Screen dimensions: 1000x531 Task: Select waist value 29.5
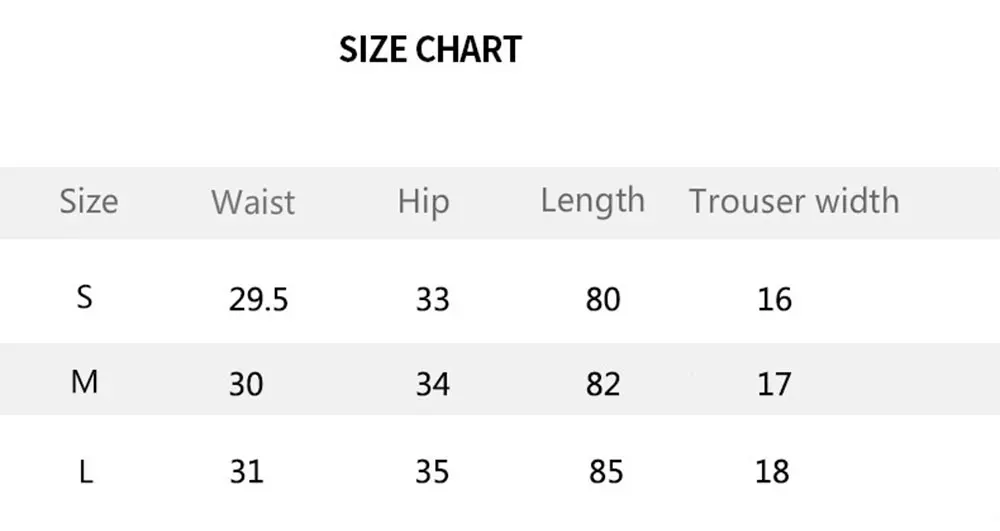pos(258,299)
